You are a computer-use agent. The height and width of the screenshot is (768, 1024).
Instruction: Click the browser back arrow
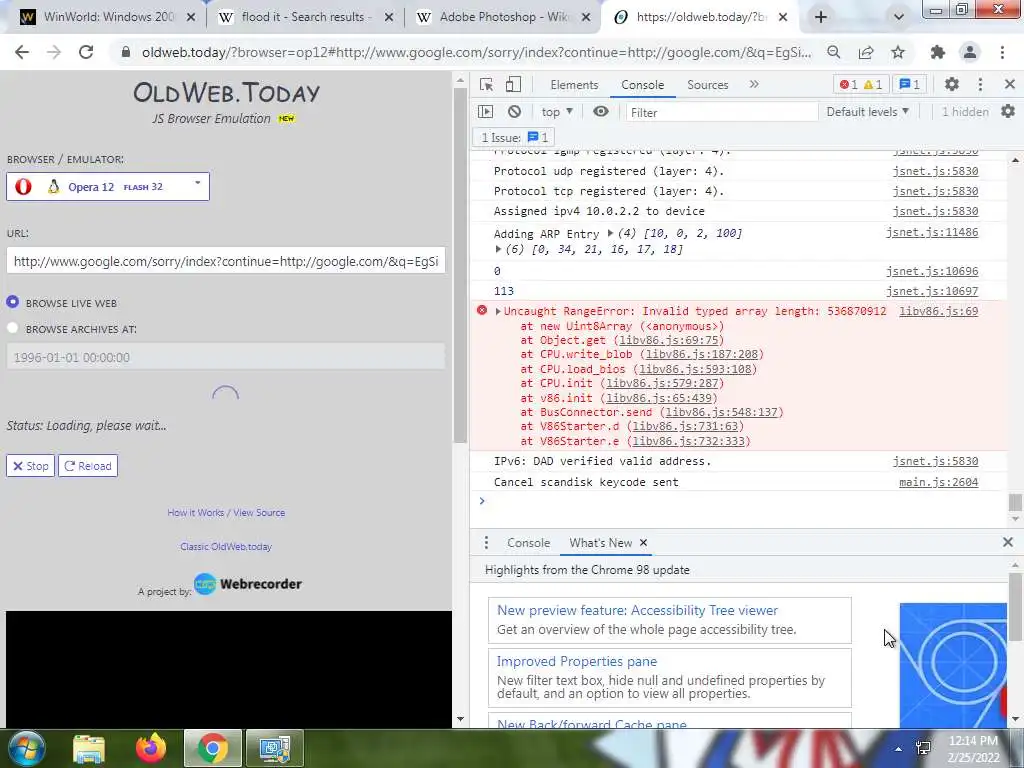pos(22,52)
